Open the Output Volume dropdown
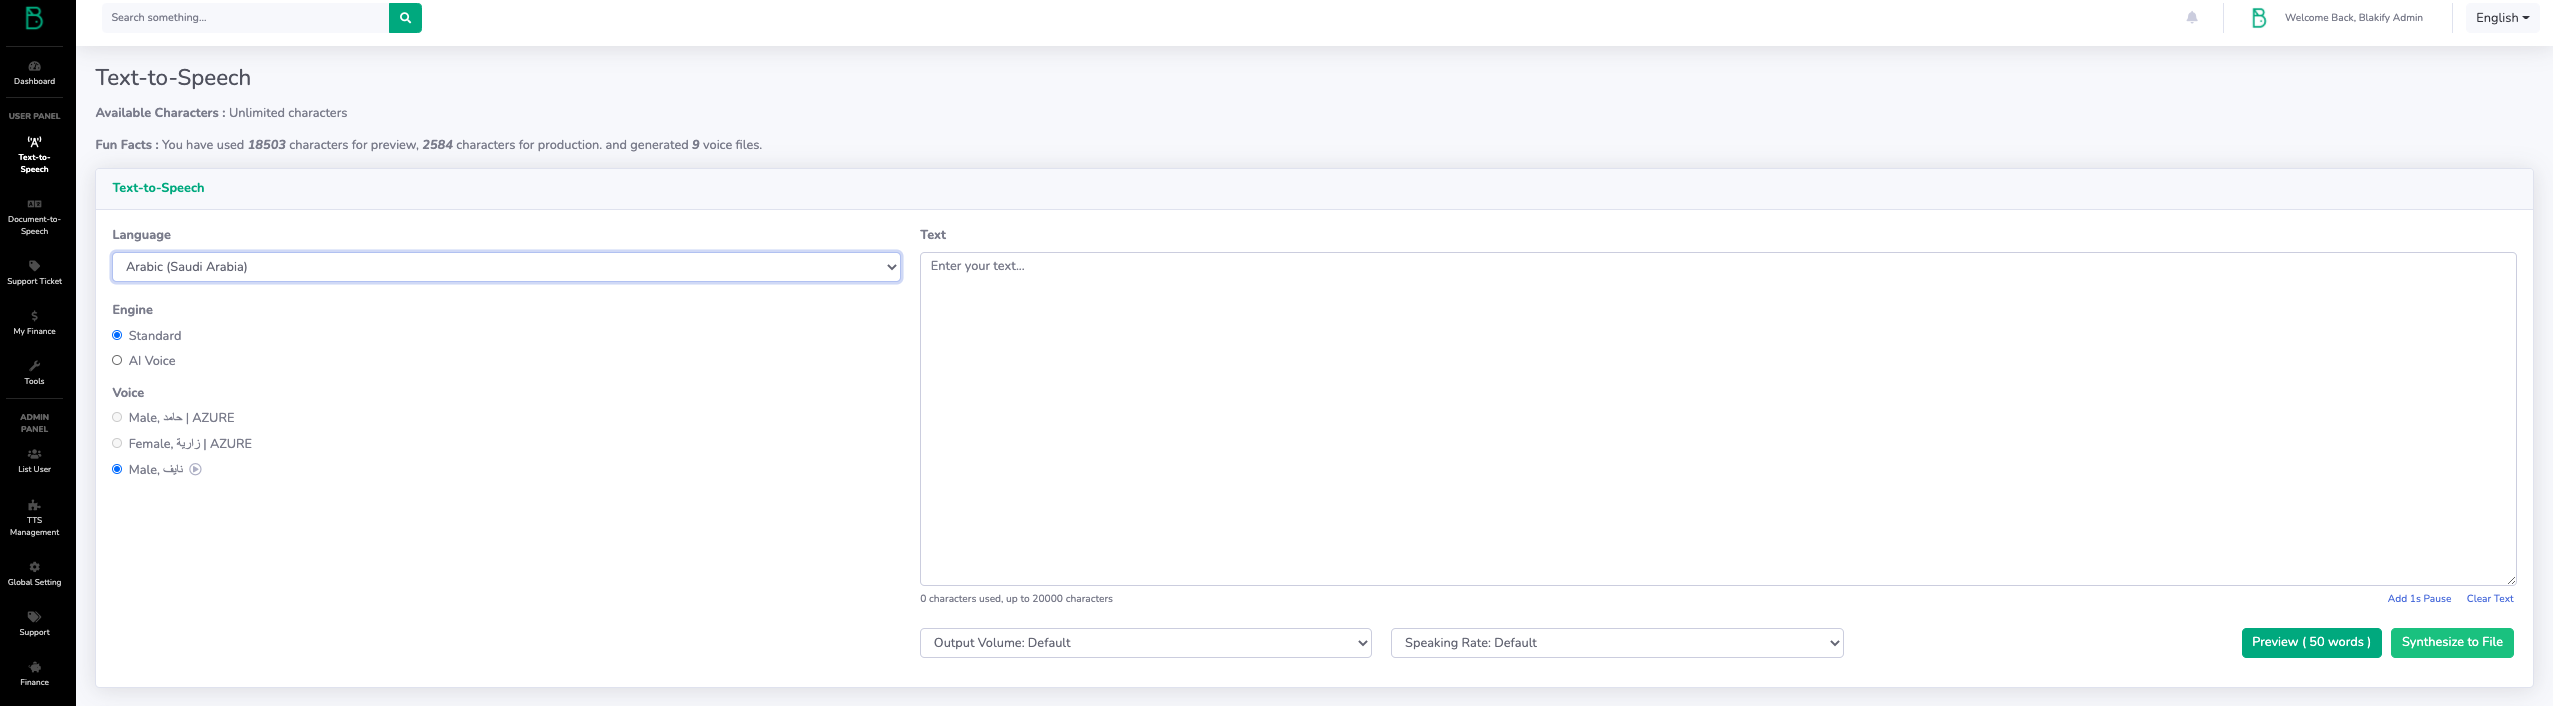Viewport: 2553px width, 706px height. [1145, 643]
